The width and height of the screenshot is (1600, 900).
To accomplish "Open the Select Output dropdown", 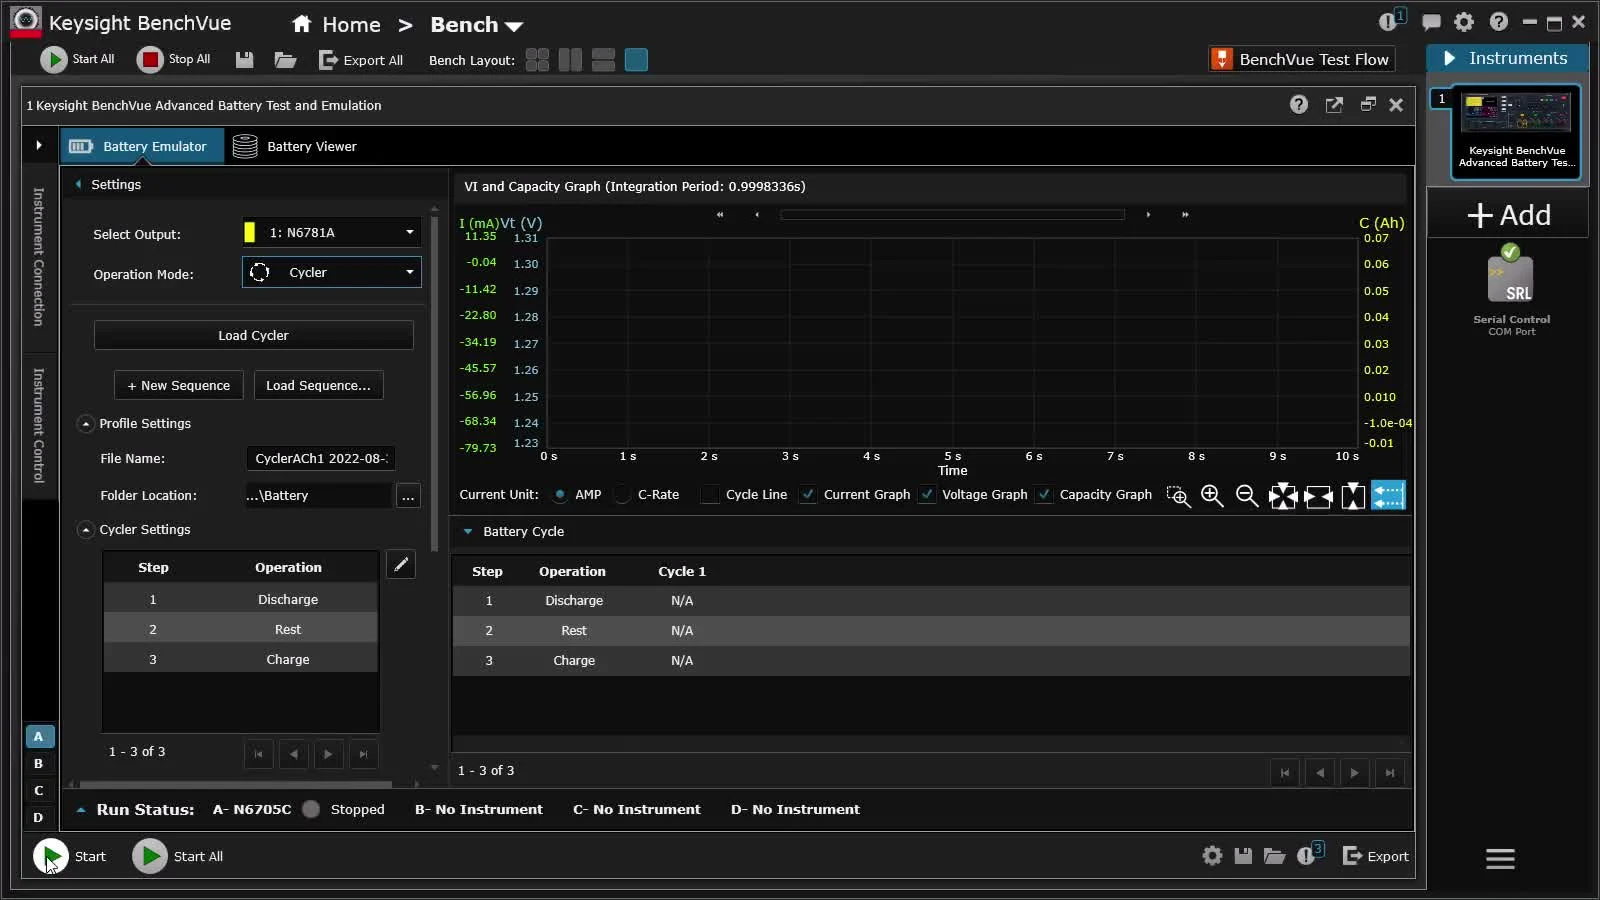I will coord(331,233).
